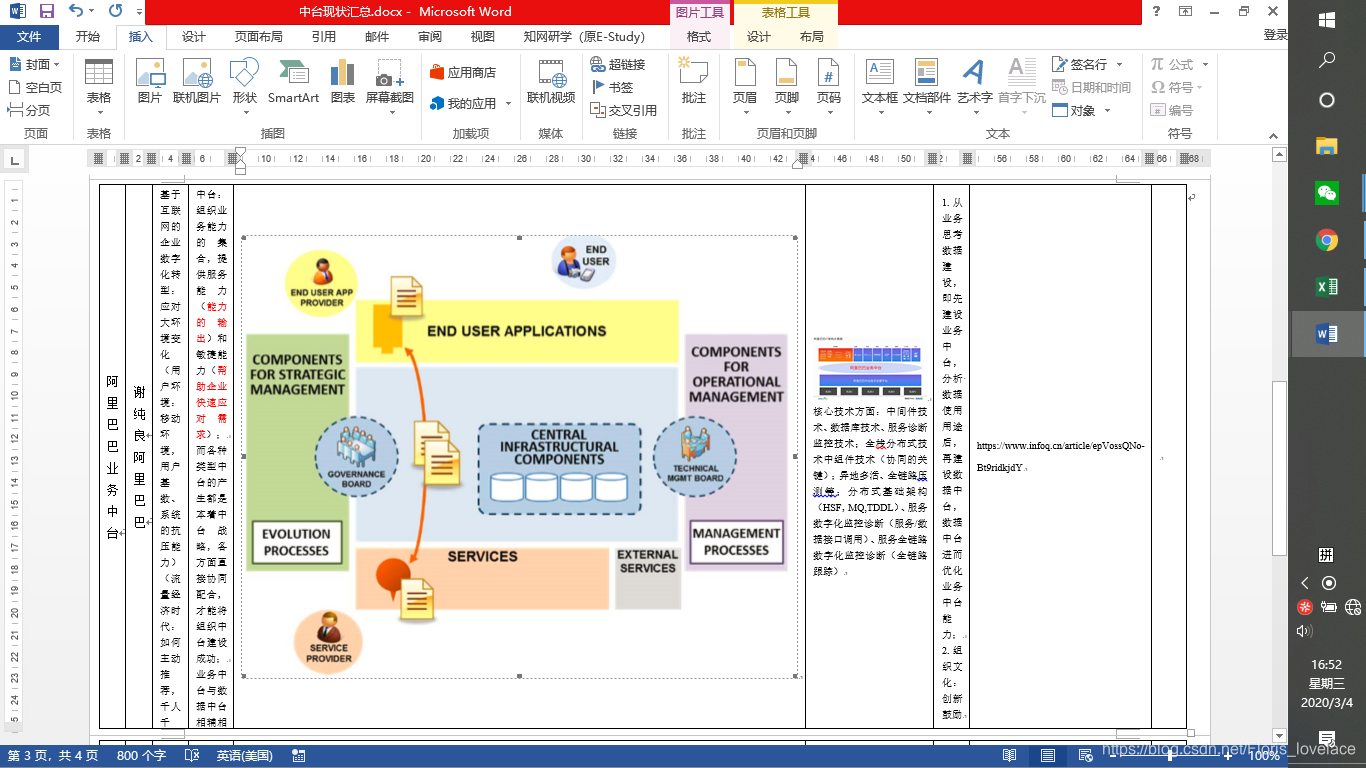Switch to Read Mode view in status bar
Viewport: 1366px width, 768px height.
click(1009, 756)
